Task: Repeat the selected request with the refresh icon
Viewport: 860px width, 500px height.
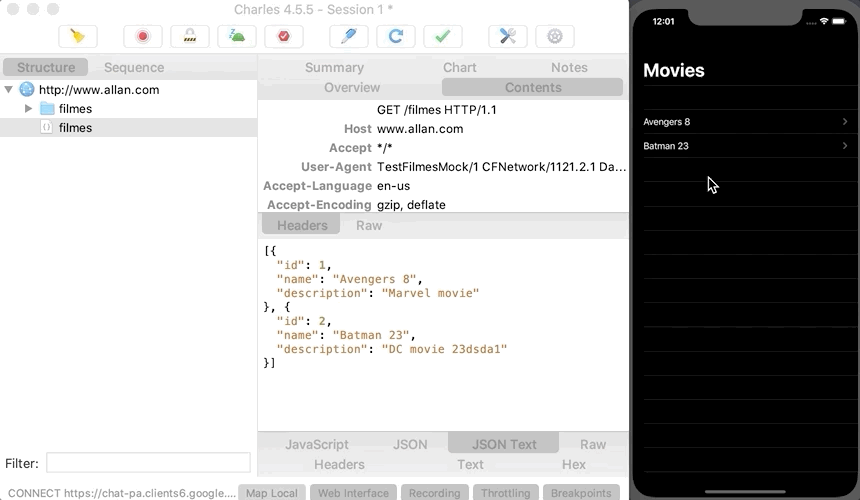Action: [396, 36]
